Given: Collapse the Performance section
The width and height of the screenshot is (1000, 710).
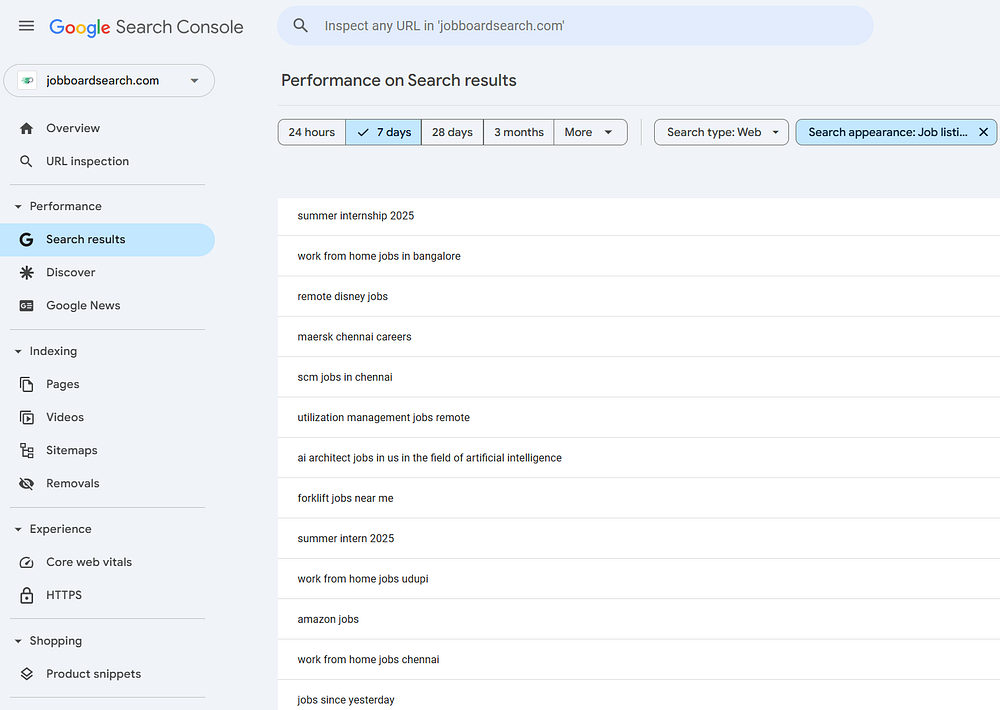Looking at the screenshot, I should click(18, 206).
